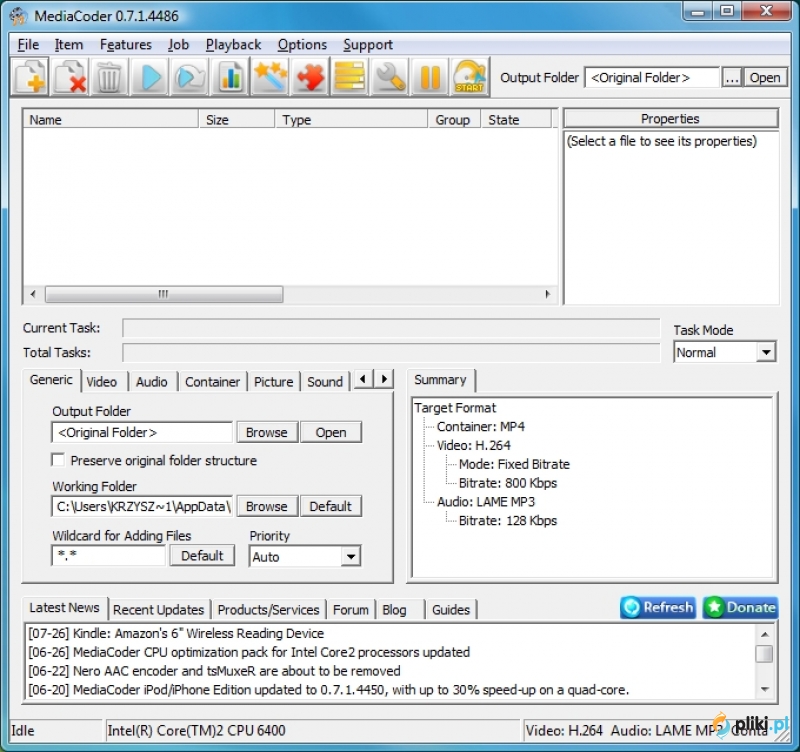
Task: Click the orange Pause toolbar icon
Action: point(430,77)
